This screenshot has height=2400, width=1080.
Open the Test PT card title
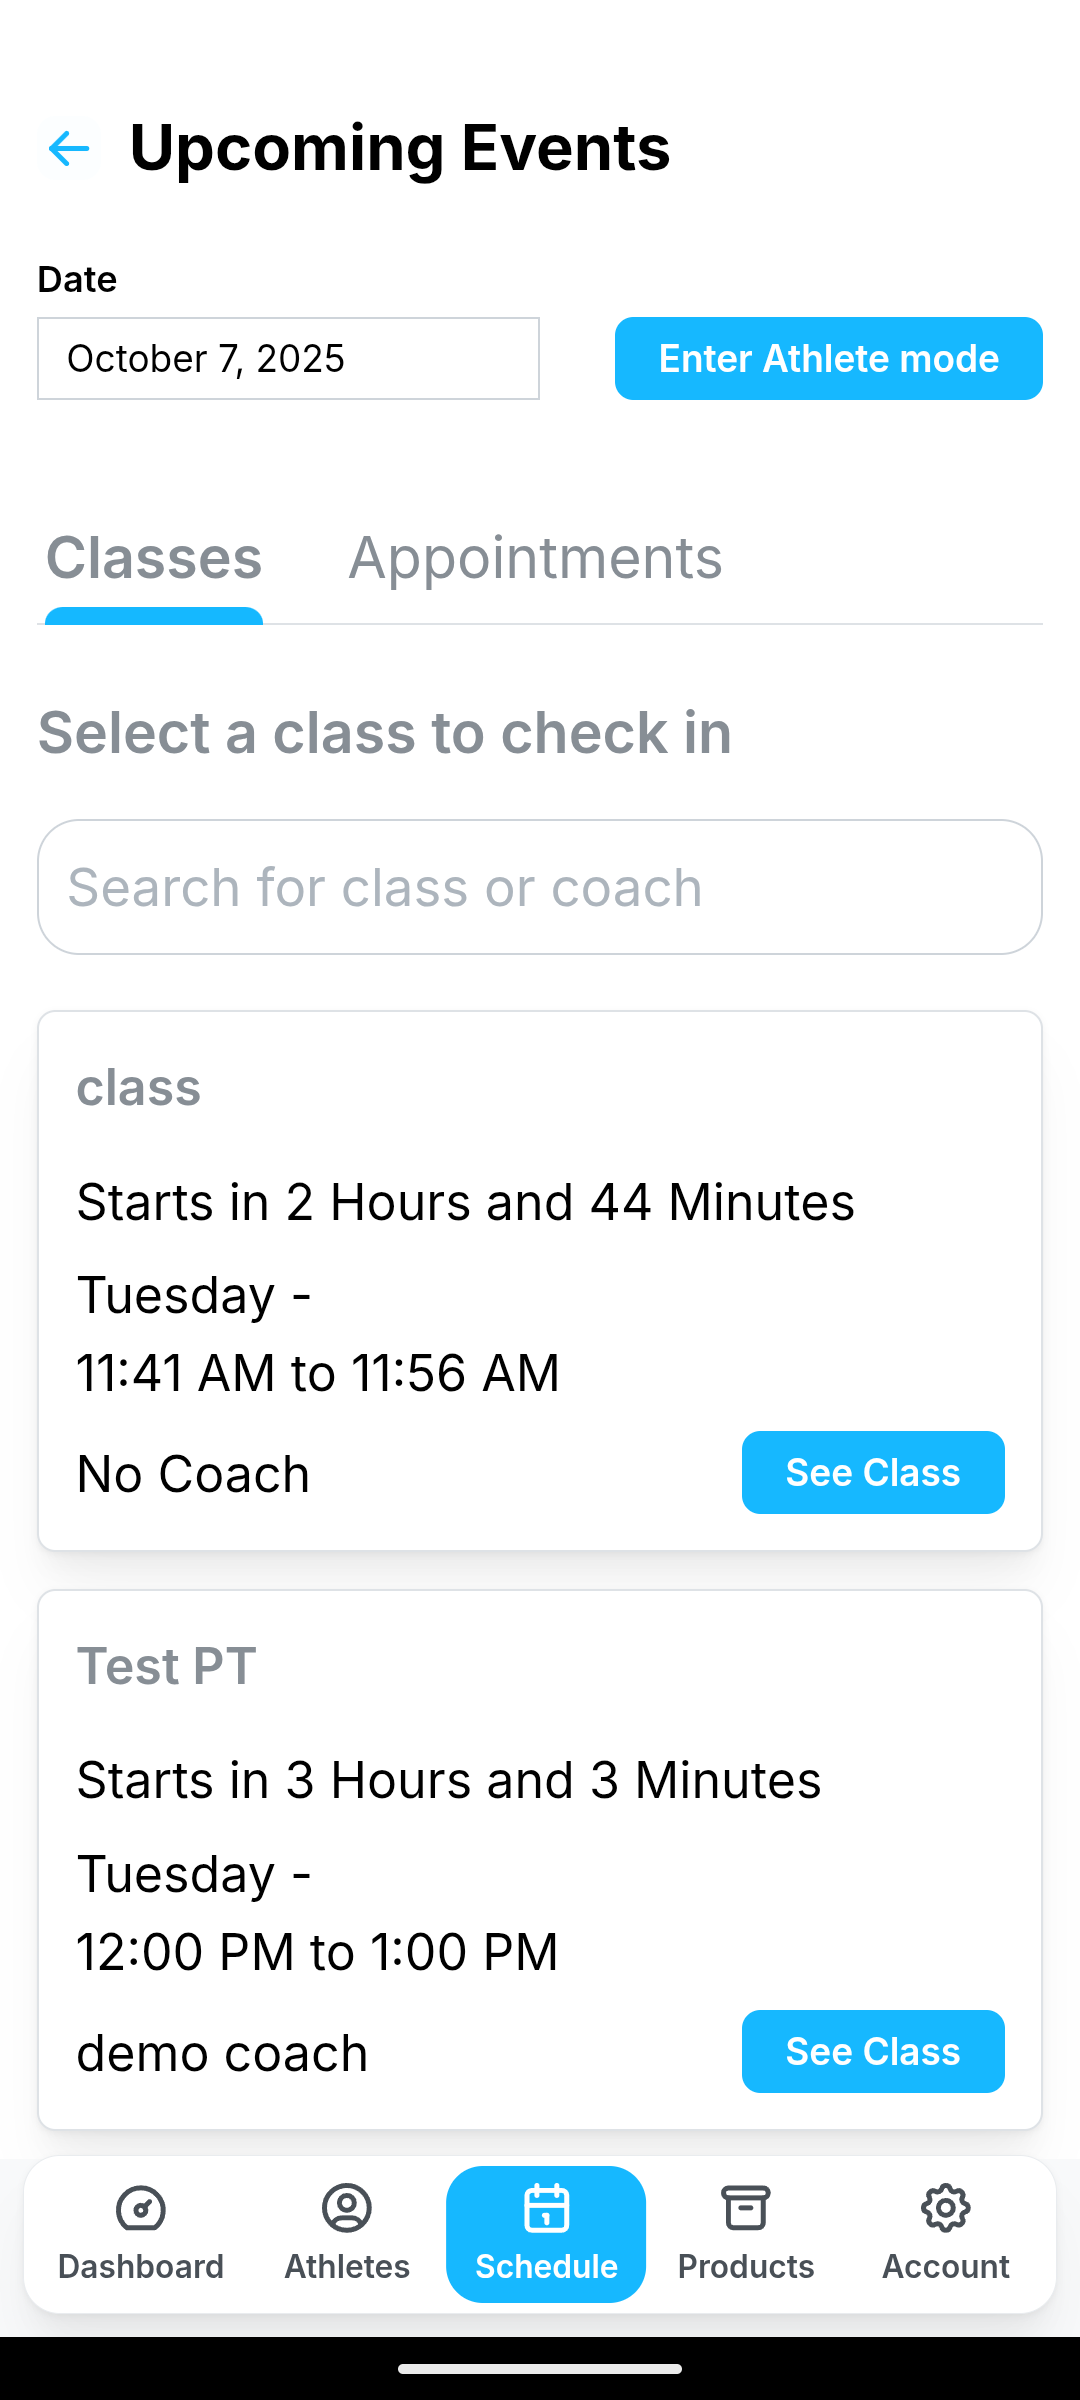[x=167, y=1667]
